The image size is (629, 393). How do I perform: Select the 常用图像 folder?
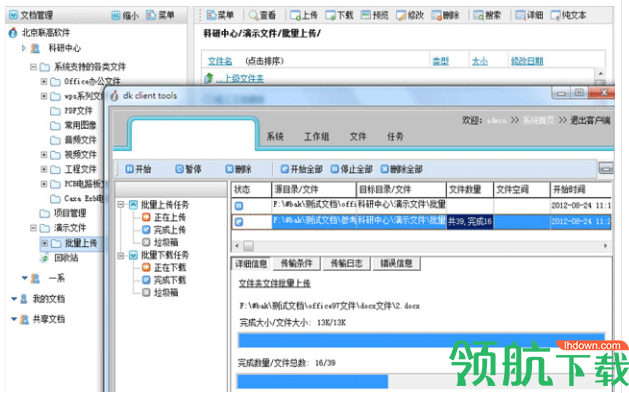tap(80, 126)
